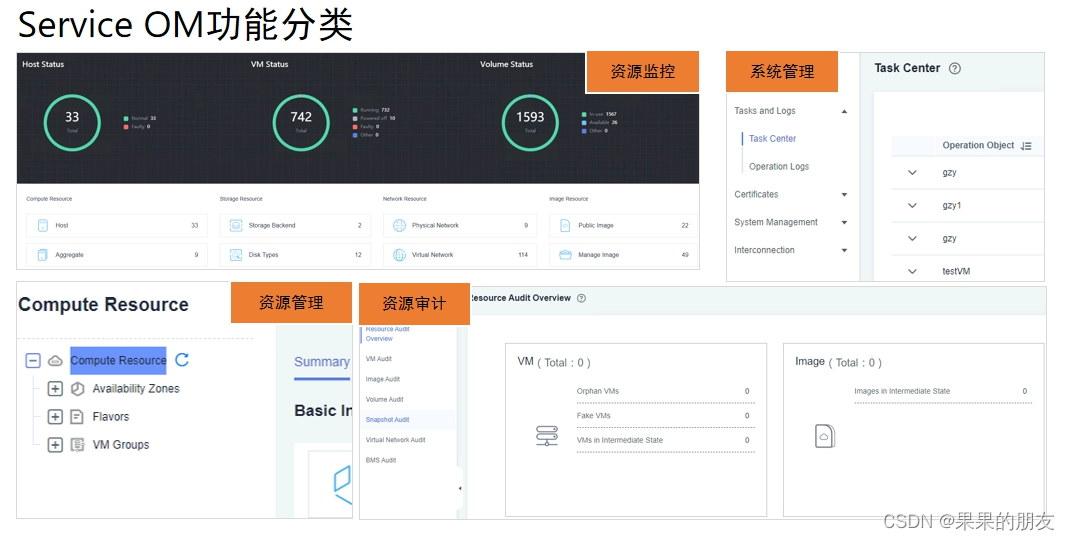
Task: Expand the first gzy task row
Action: [912, 173]
